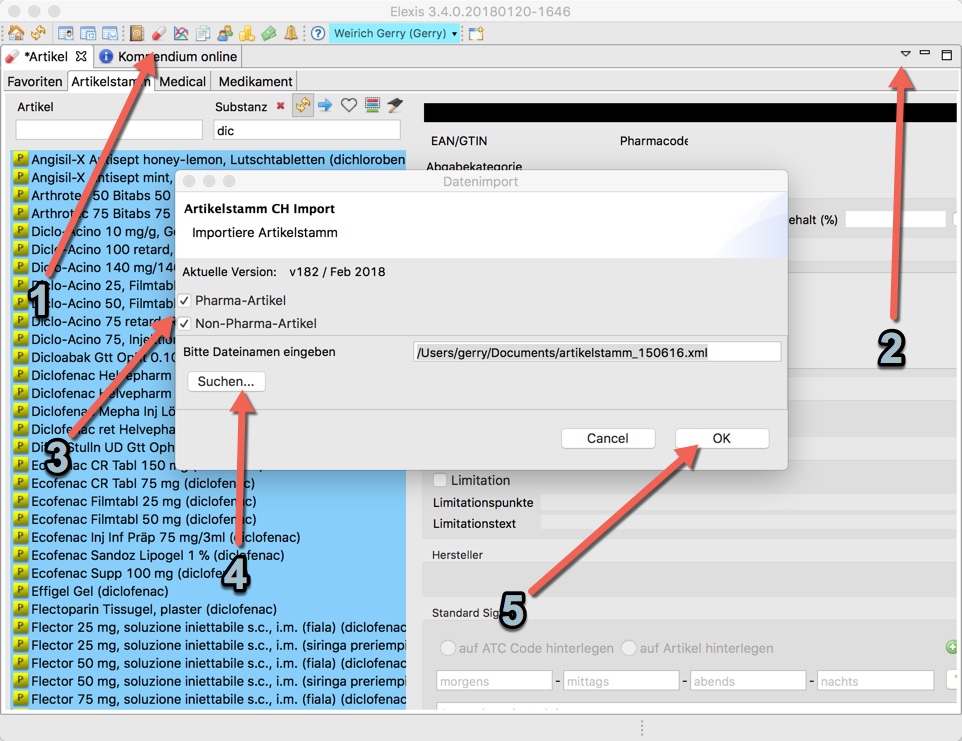The height and width of the screenshot is (741, 962).
Task: Select the Artikelstamm tab
Action: point(110,82)
